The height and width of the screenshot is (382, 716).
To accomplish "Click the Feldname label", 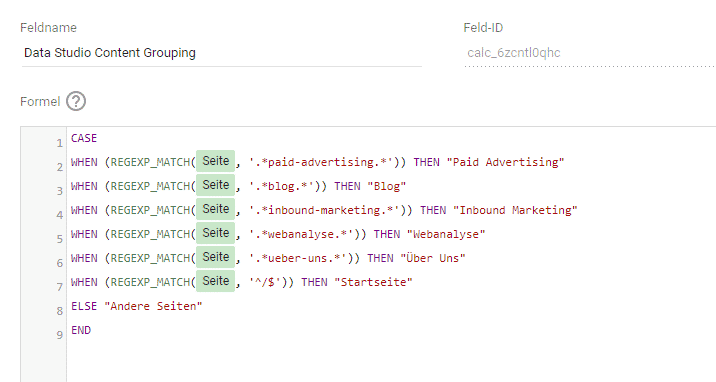I will pyautogui.click(x=48, y=28).
